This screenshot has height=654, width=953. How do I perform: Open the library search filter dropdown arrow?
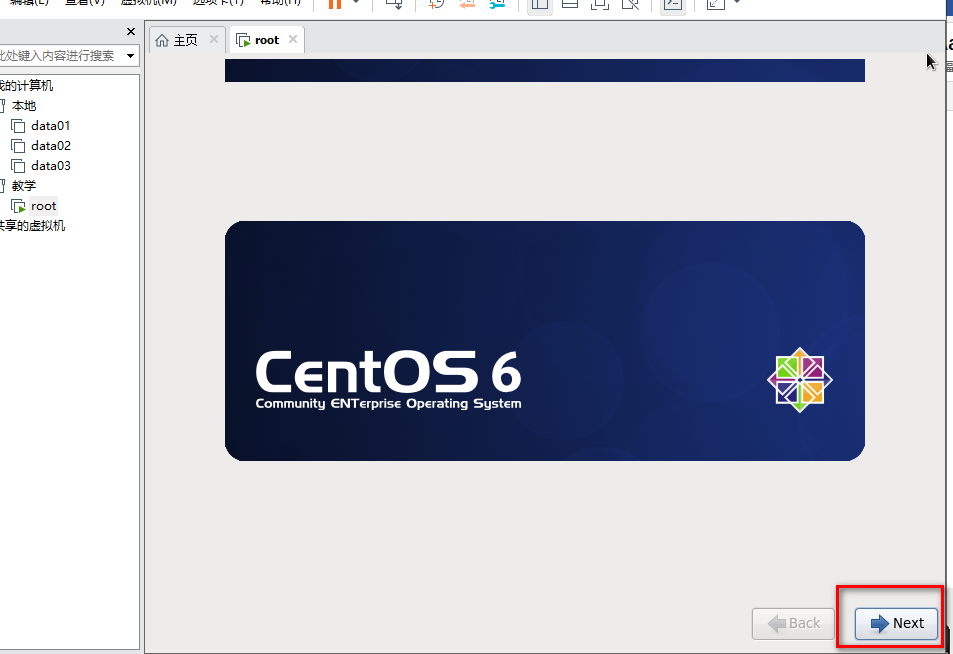coord(131,56)
